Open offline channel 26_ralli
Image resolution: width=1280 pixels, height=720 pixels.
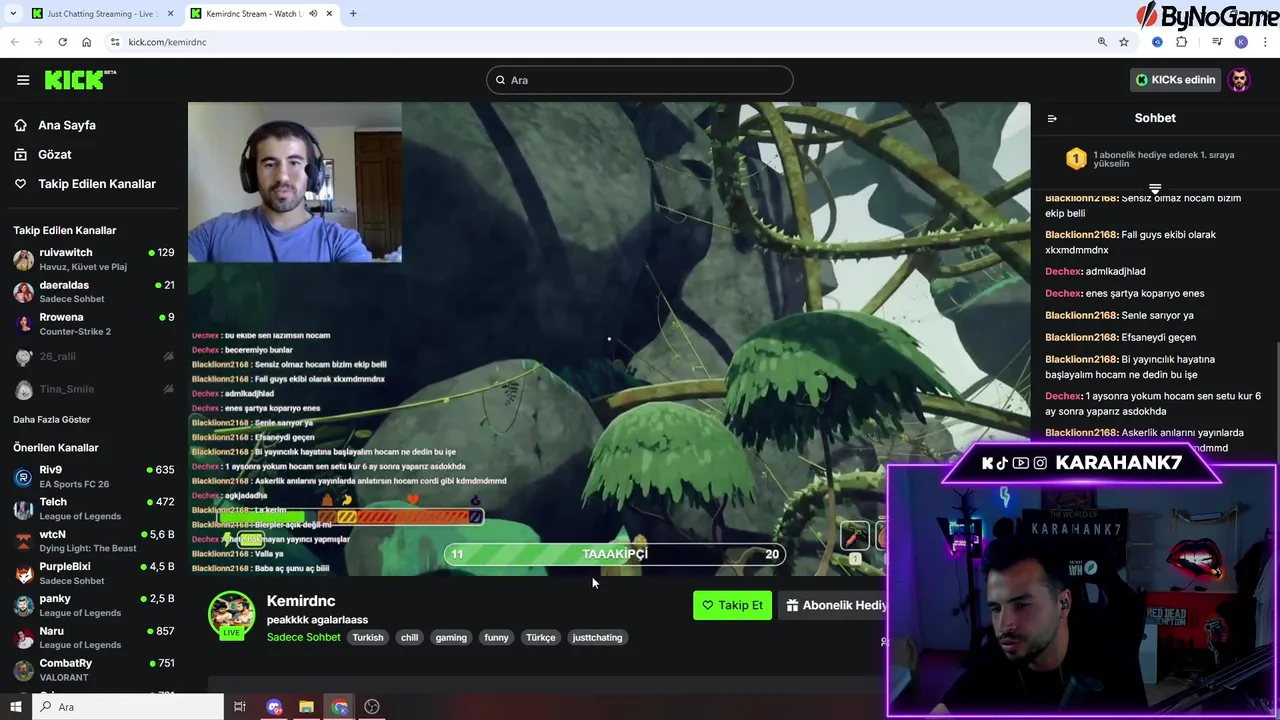[x=94, y=356]
